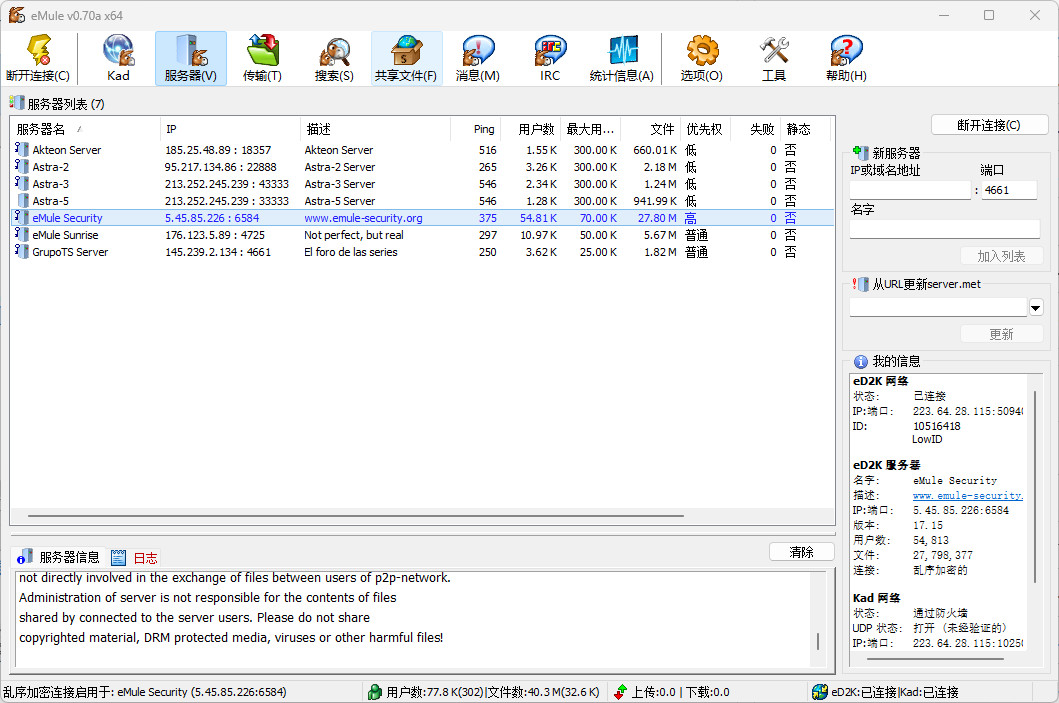Image resolution: width=1059 pixels, height=703 pixels.
Task: Select the 'El foro de las series' description
Action: 351,251
